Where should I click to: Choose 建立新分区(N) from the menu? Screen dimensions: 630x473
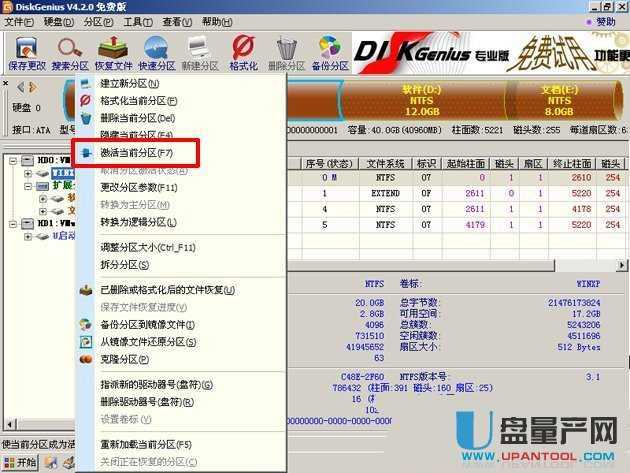[x=130, y=84]
